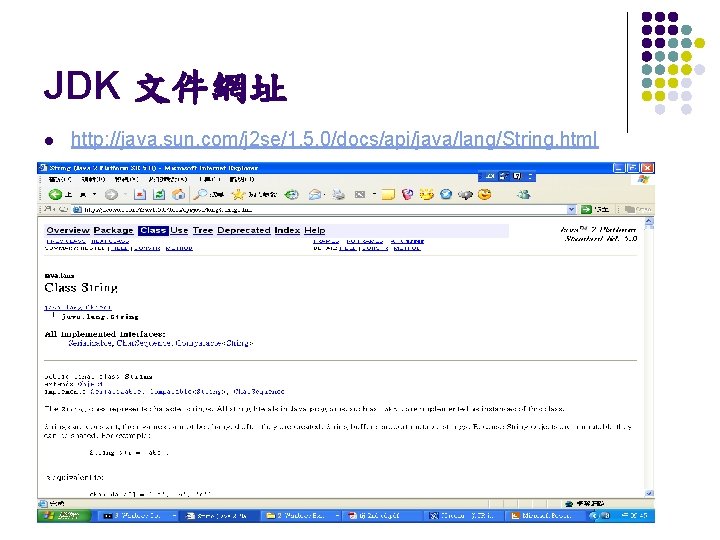Click the green Back arrow in IE toolbar

tap(56, 195)
